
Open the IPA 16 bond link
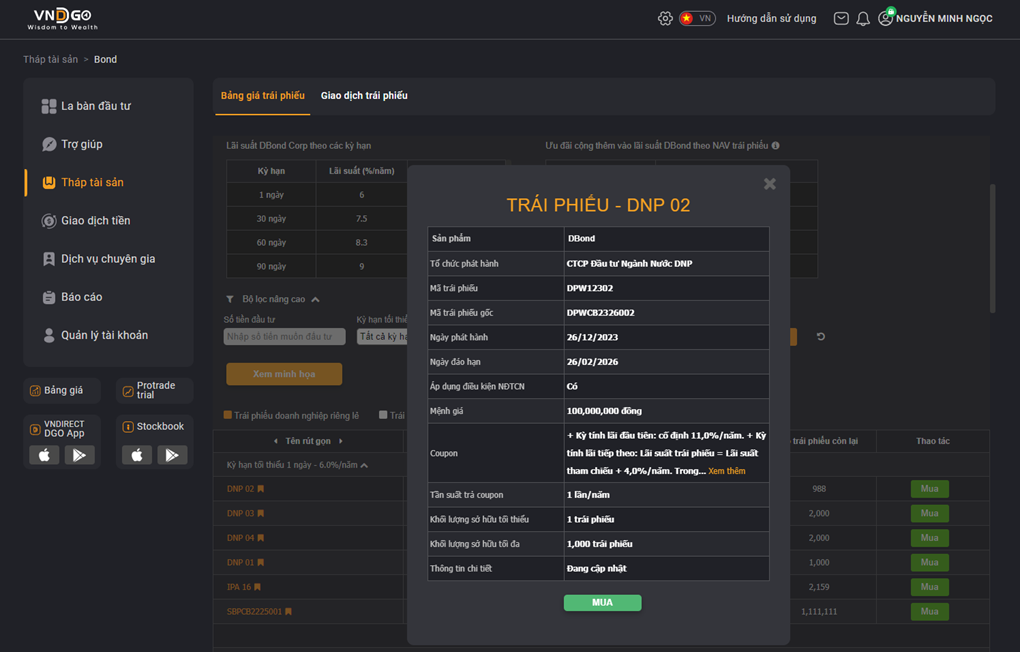(x=239, y=587)
